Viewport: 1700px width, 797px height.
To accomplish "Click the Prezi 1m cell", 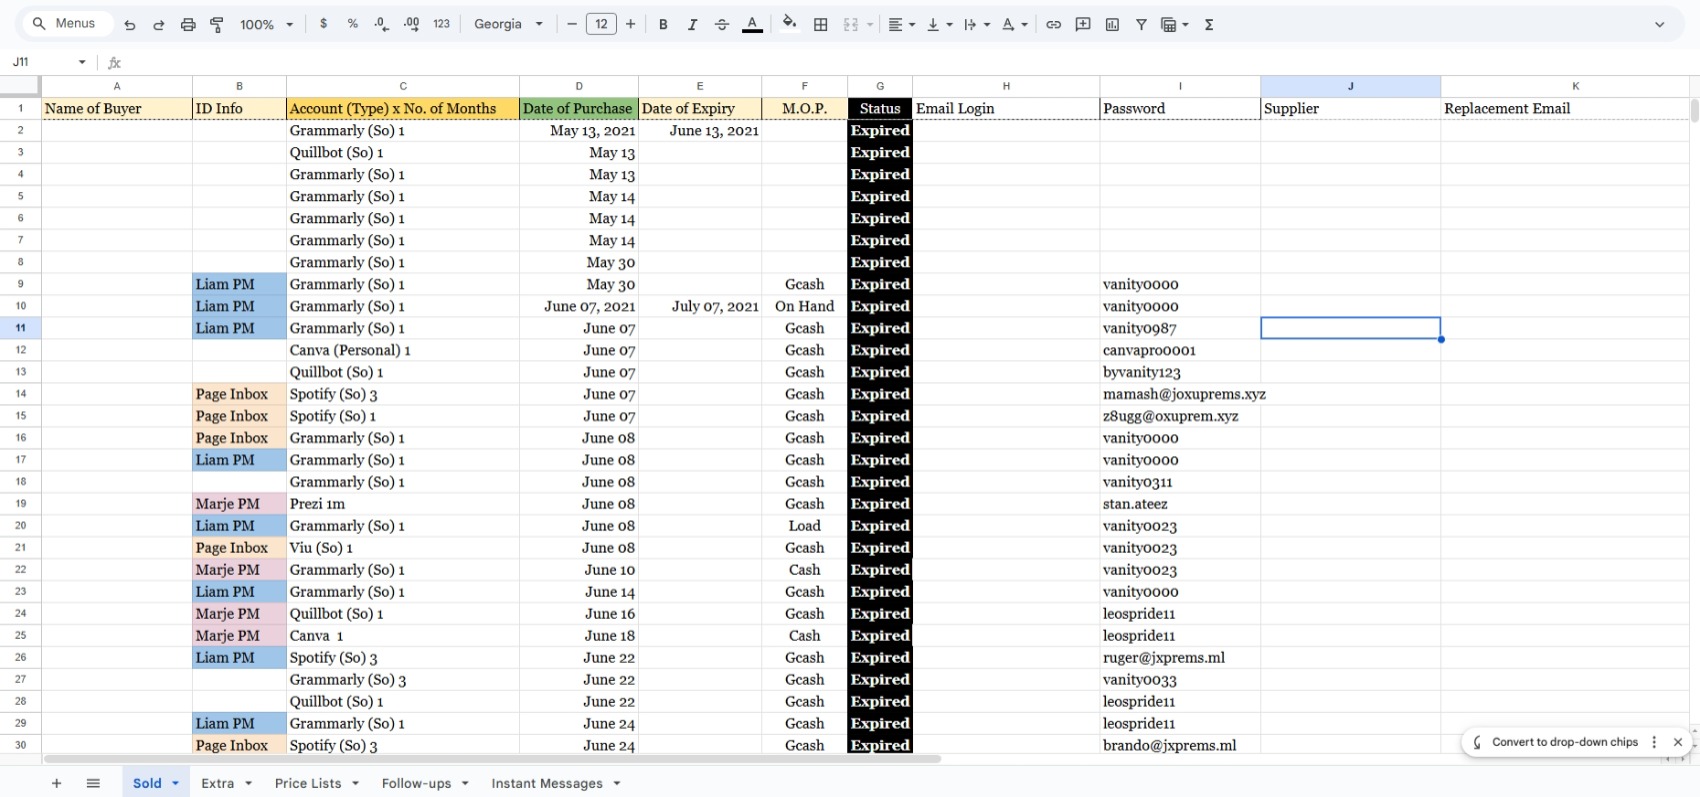I will tap(403, 504).
